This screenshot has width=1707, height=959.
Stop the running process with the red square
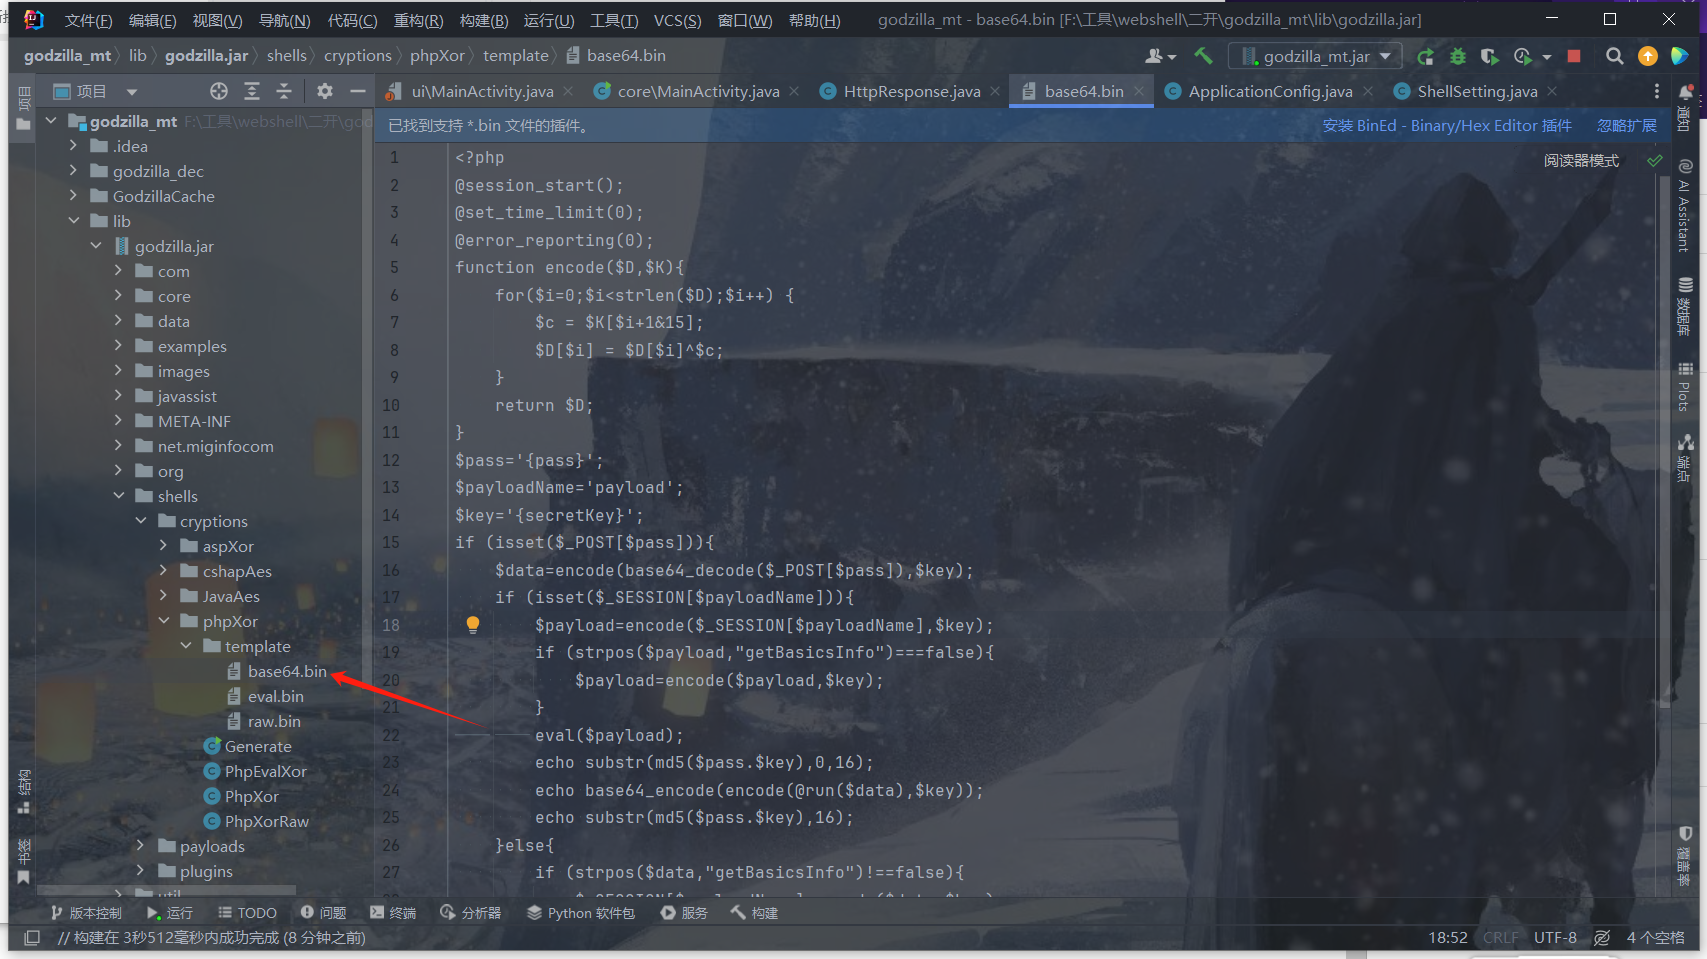point(1574,56)
